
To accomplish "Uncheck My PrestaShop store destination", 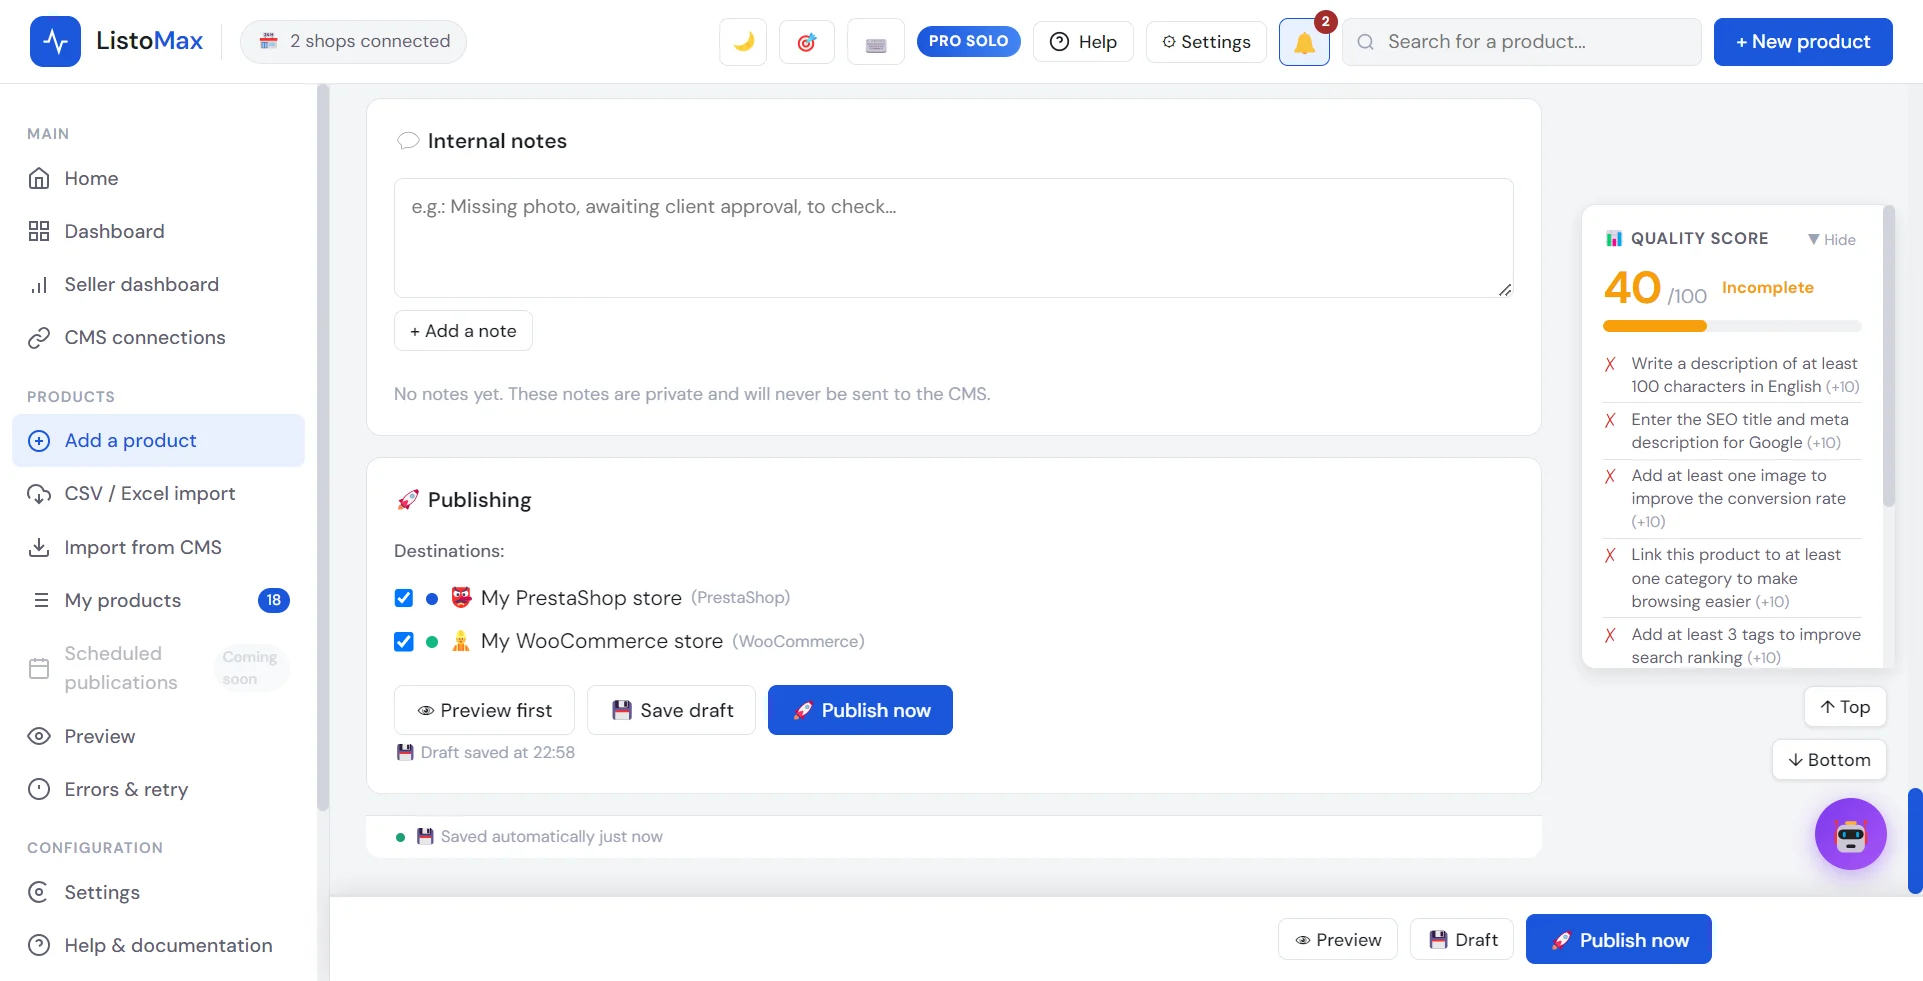I will coord(404,598).
